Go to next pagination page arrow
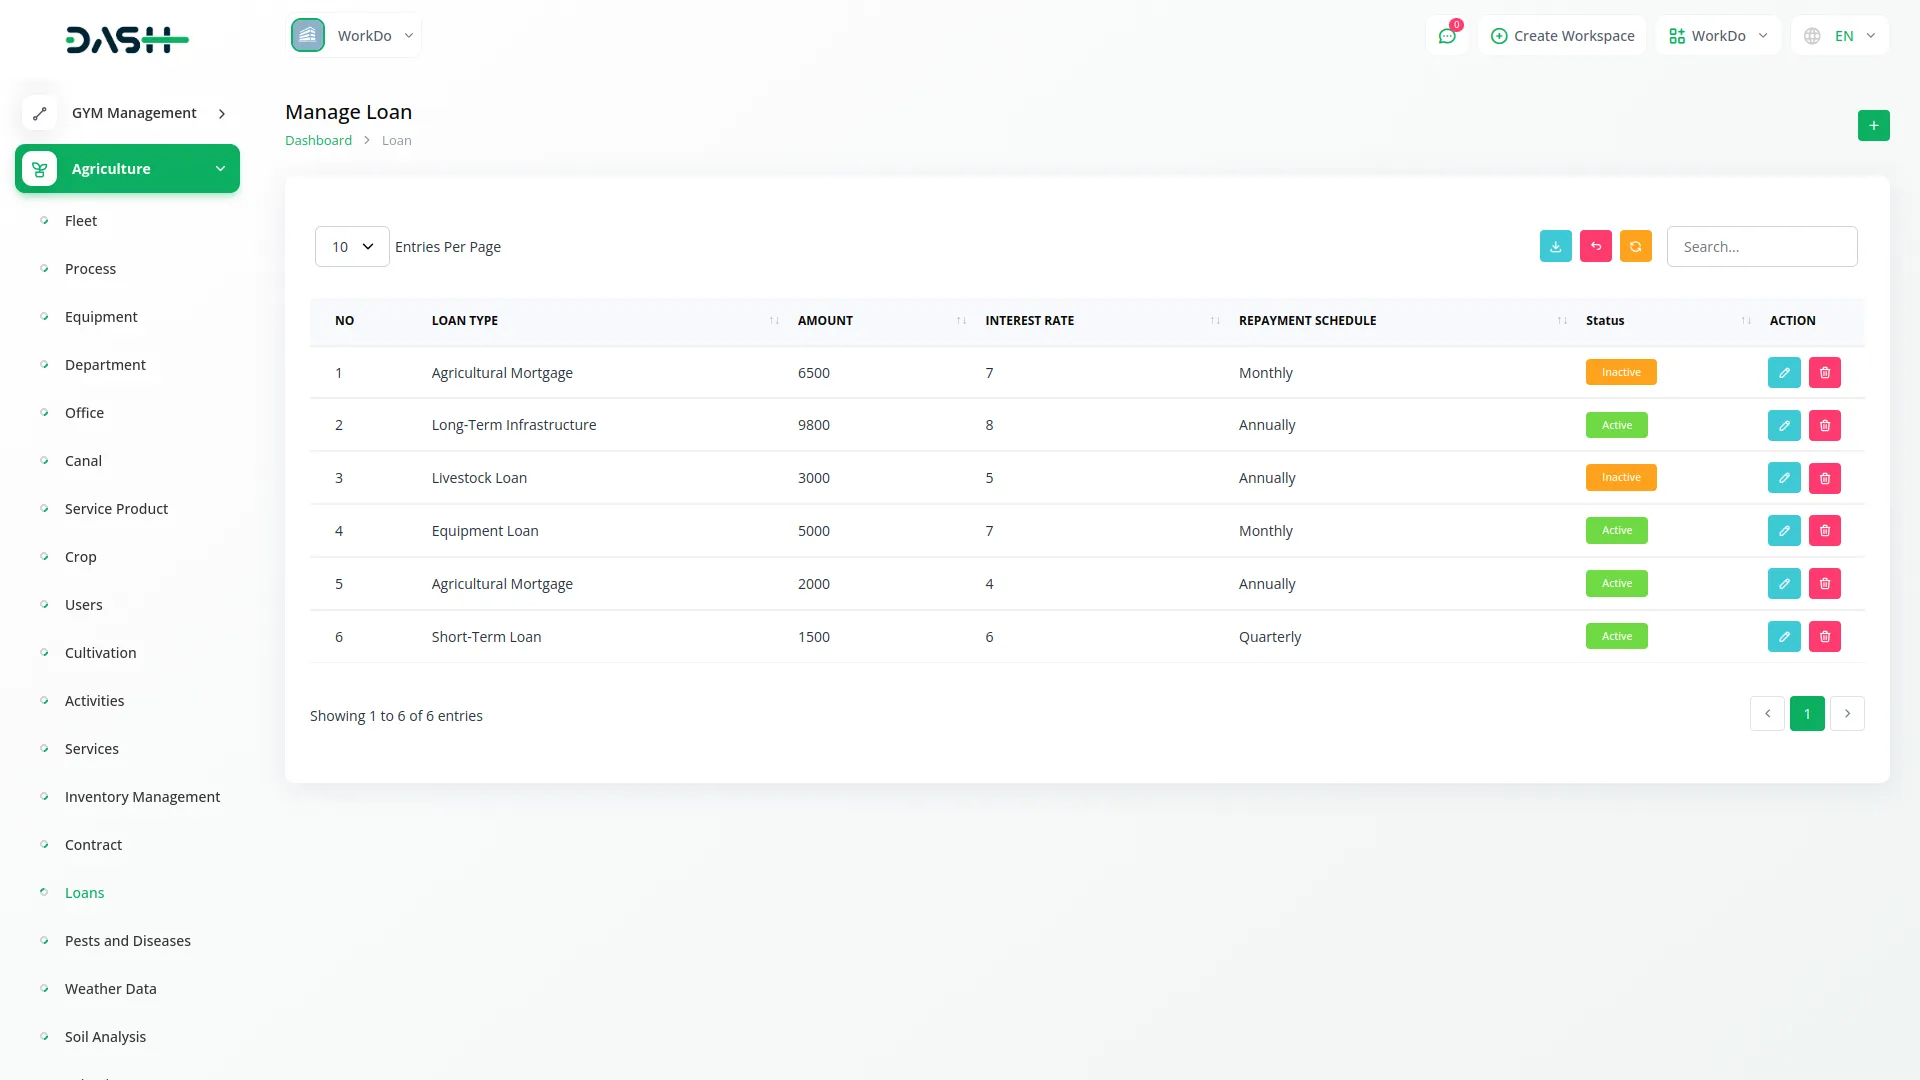 pos(1846,714)
